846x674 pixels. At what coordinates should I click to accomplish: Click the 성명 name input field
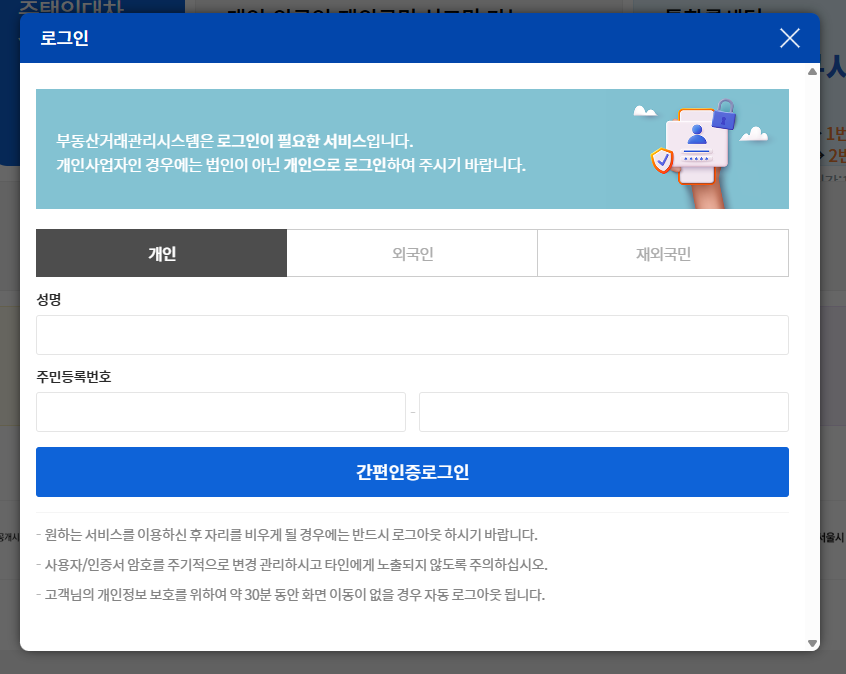click(412, 334)
